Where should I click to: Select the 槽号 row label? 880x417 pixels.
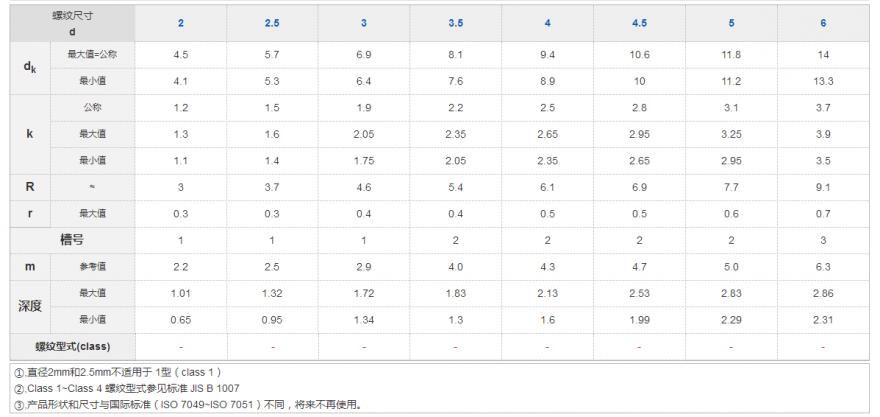click(71, 240)
